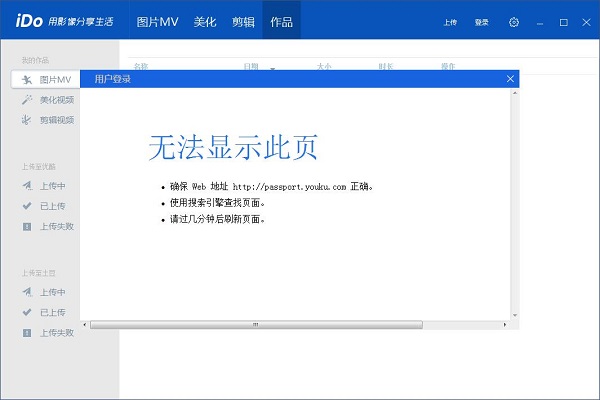600x400 pixels.
Task: Show 上传中 items under 上传至优酷
Action: 53,185
